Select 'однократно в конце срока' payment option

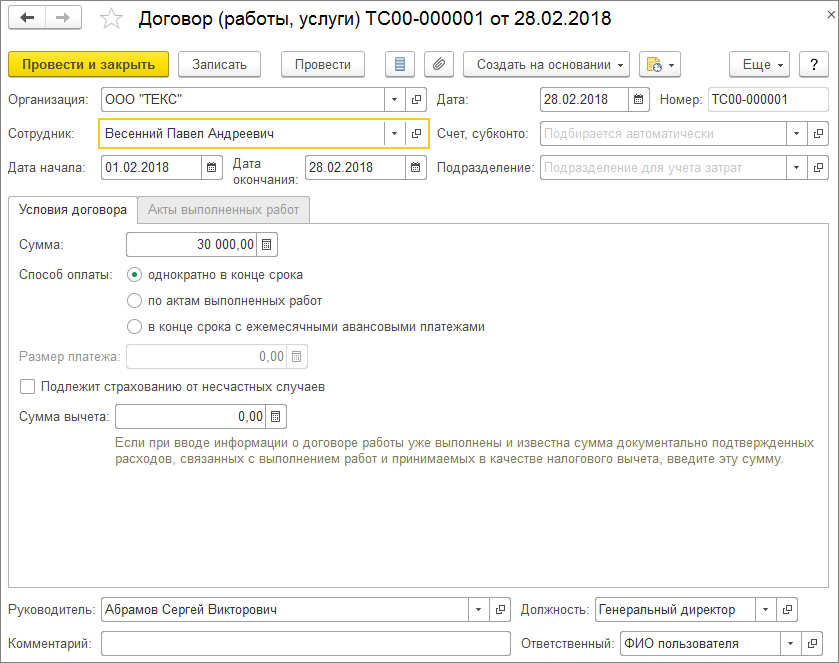click(x=135, y=274)
